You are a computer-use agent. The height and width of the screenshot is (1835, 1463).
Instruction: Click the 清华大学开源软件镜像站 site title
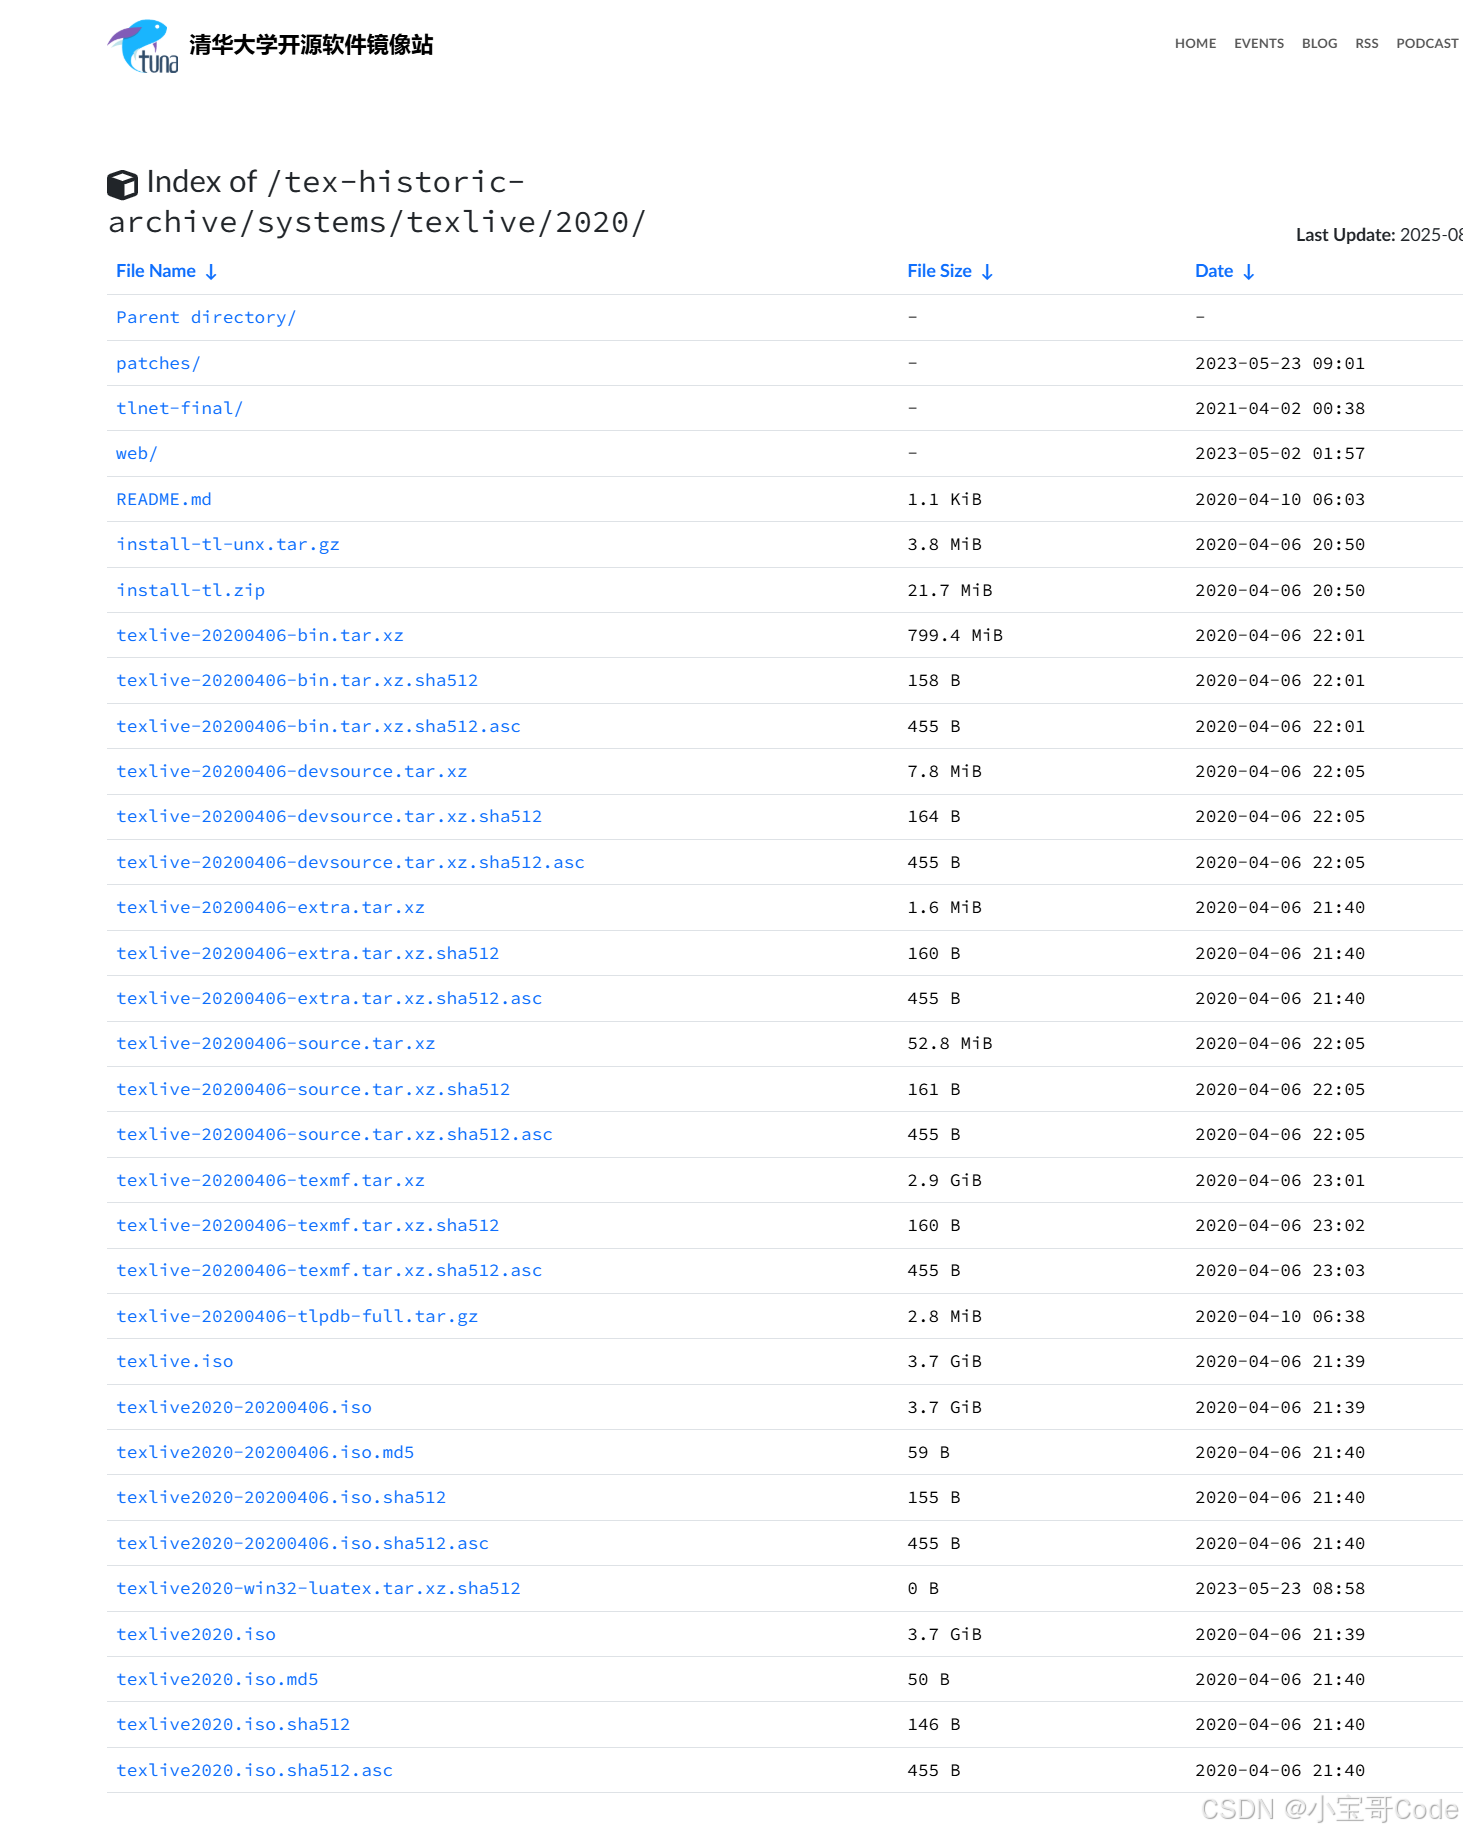coord(311,45)
